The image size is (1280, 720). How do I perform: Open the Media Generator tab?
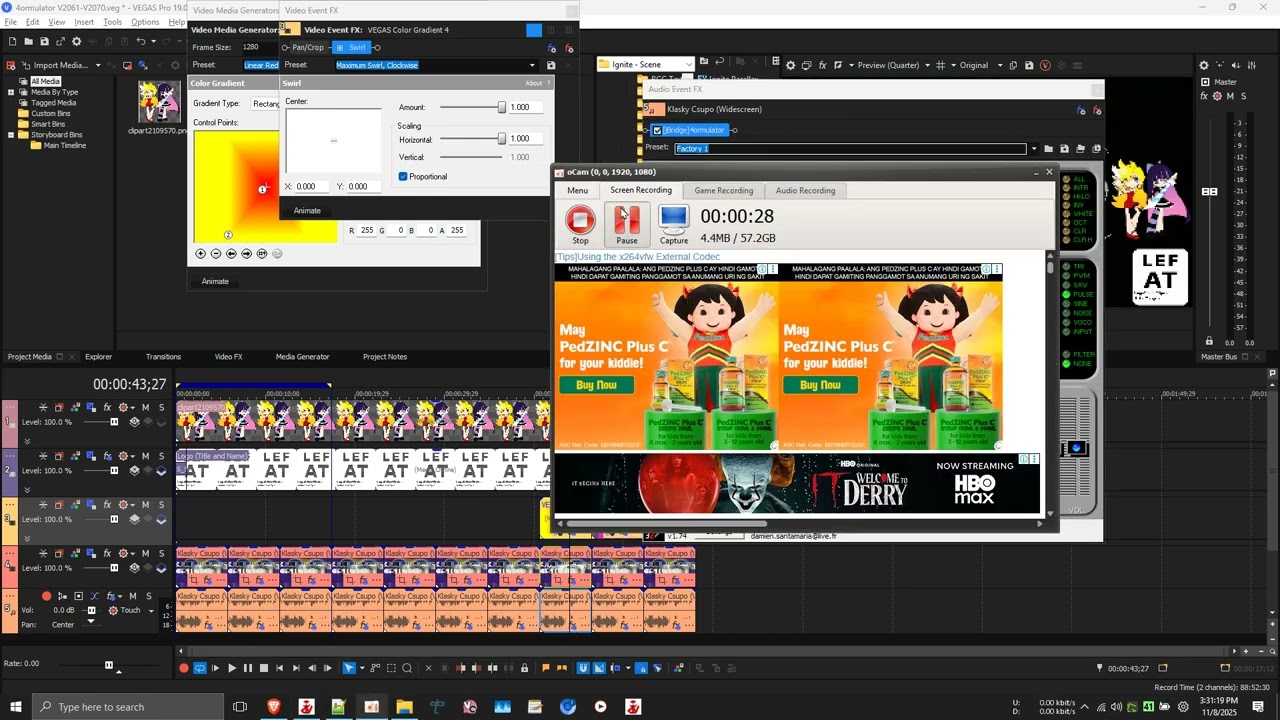[302, 357]
